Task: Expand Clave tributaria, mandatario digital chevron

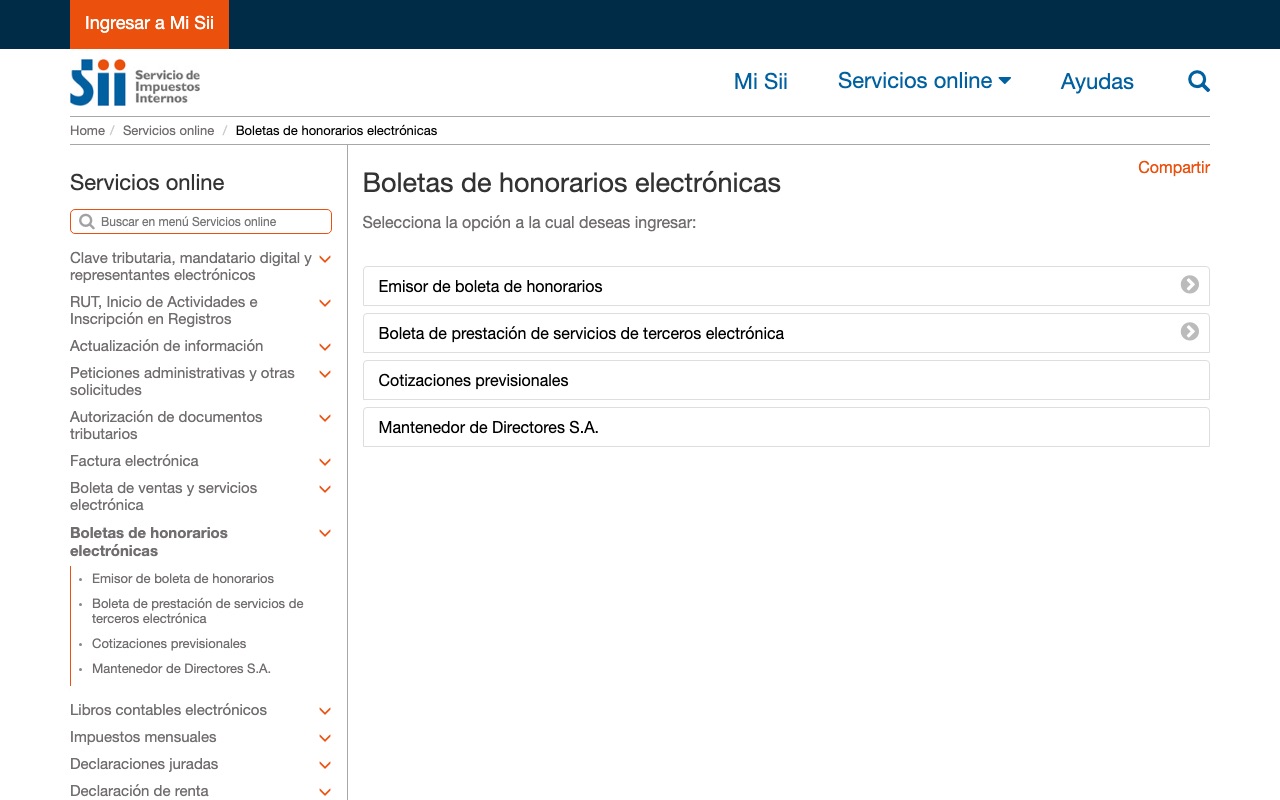Action: click(324, 259)
